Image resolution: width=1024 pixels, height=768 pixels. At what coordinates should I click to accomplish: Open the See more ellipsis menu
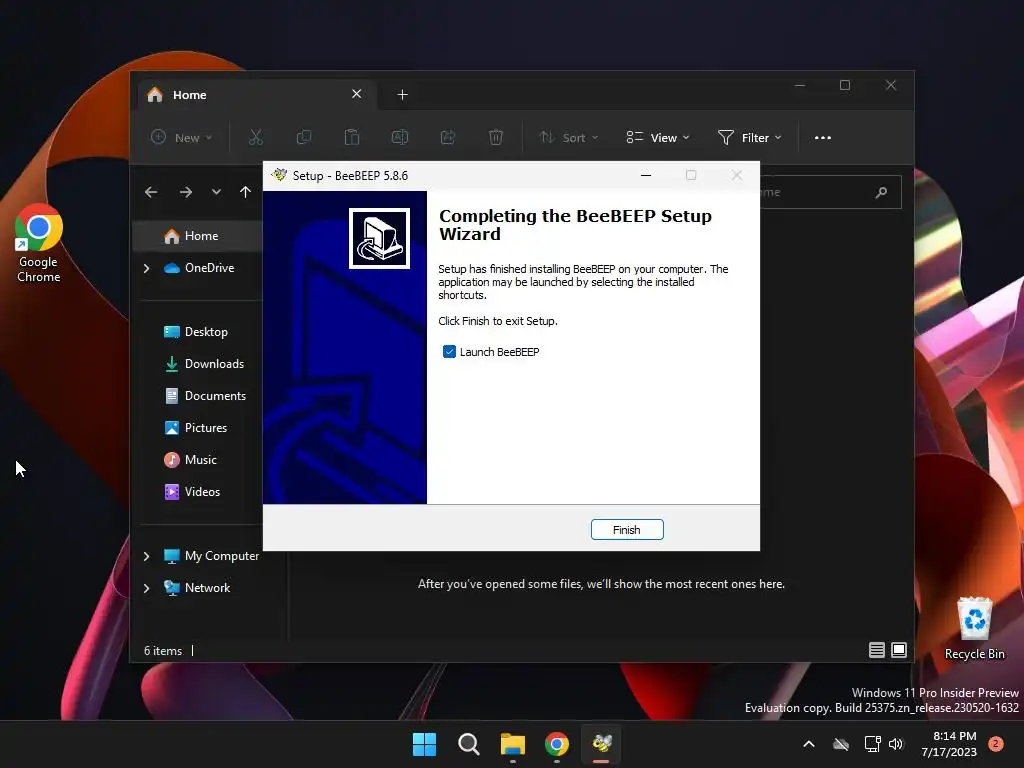[823, 138]
